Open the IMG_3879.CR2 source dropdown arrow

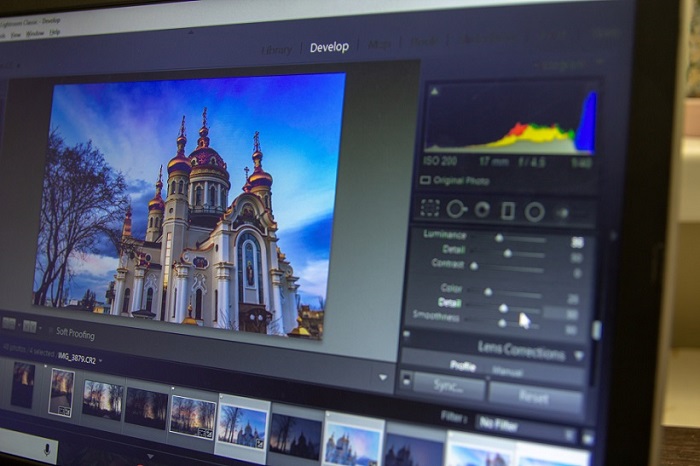(100, 360)
